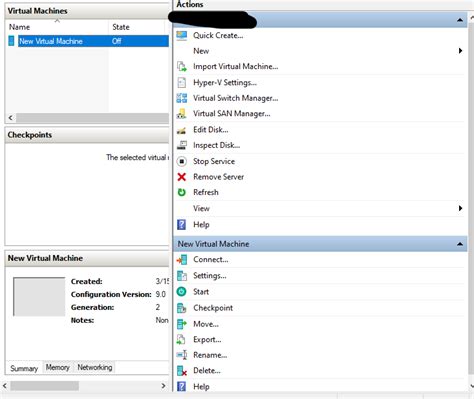Select the Inspect Disk action

[216, 145]
